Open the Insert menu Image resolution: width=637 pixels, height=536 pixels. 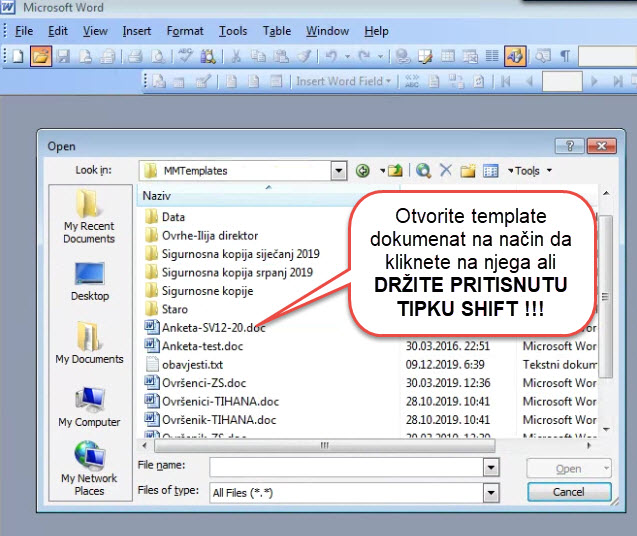pyautogui.click(x=136, y=31)
